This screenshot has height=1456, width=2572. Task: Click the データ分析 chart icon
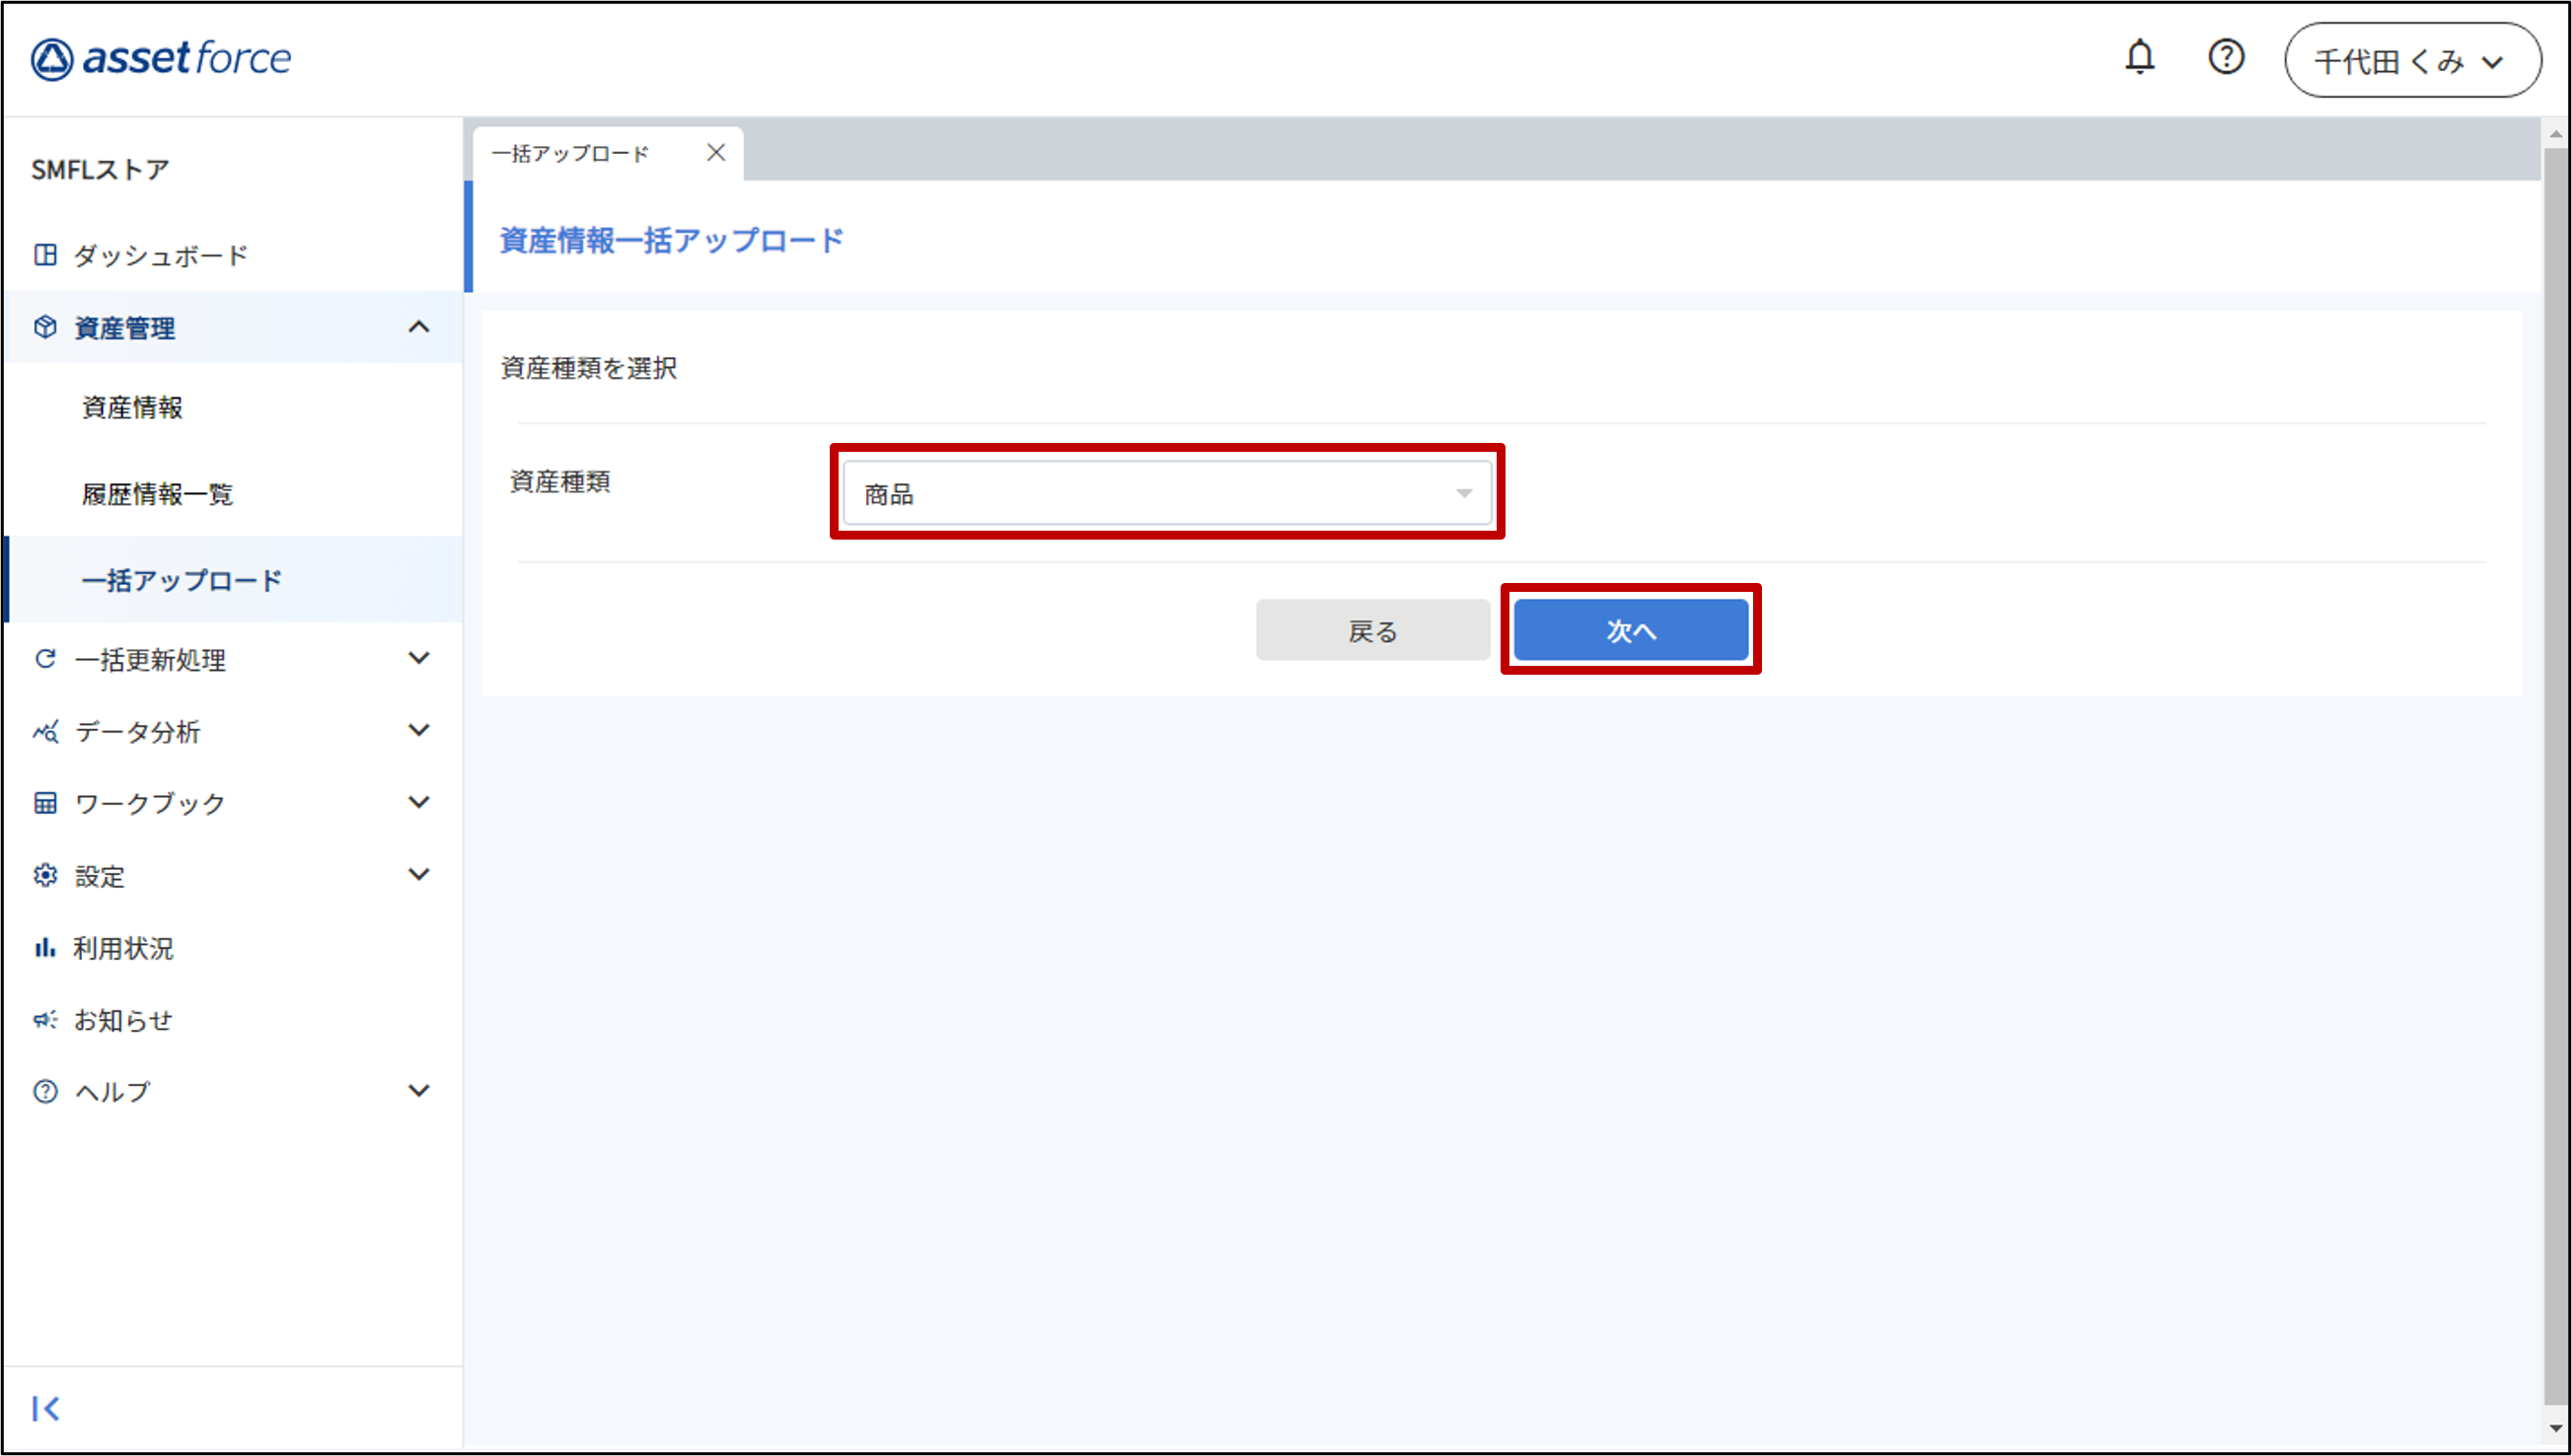45,731
